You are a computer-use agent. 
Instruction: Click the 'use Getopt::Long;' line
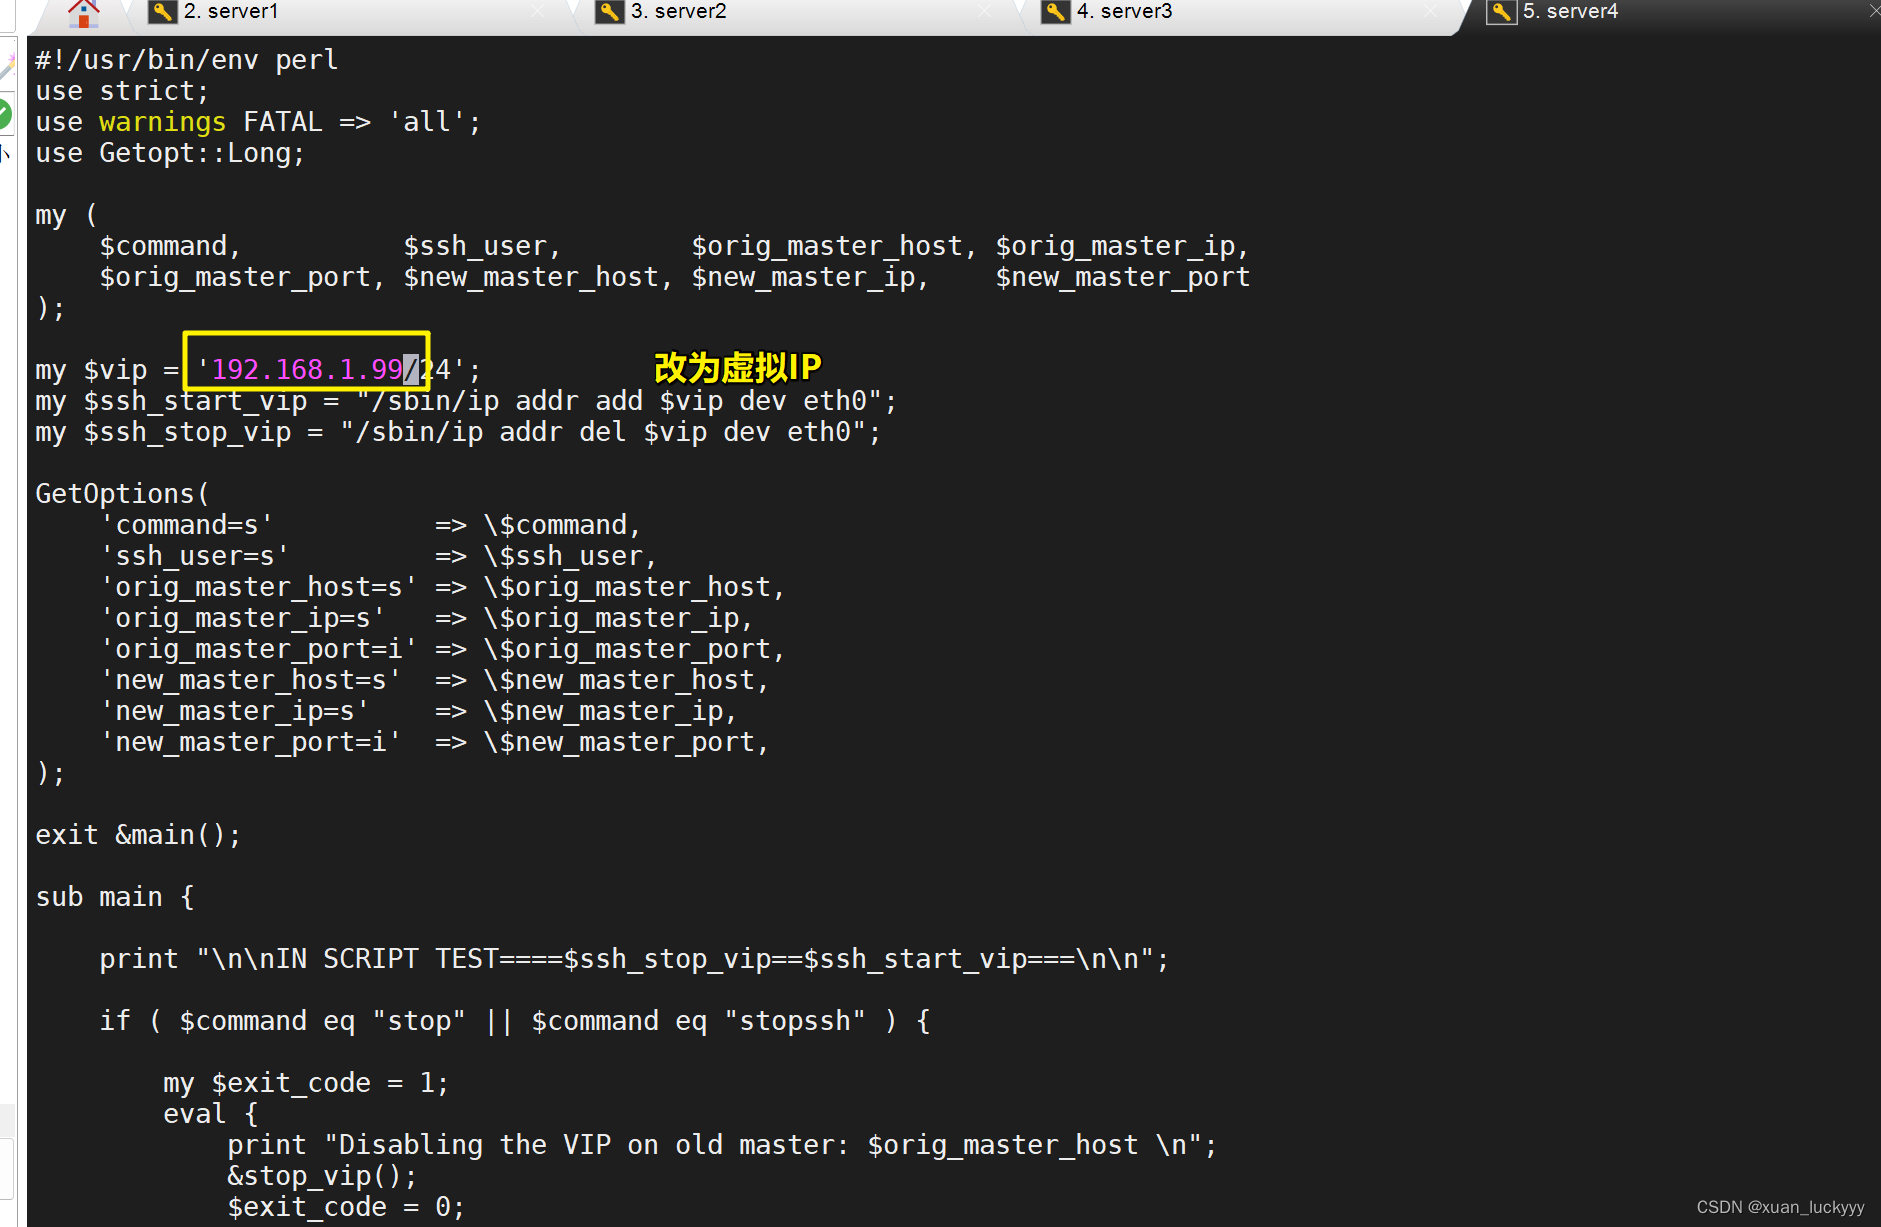pyautogui.click(x=170, y=153)
